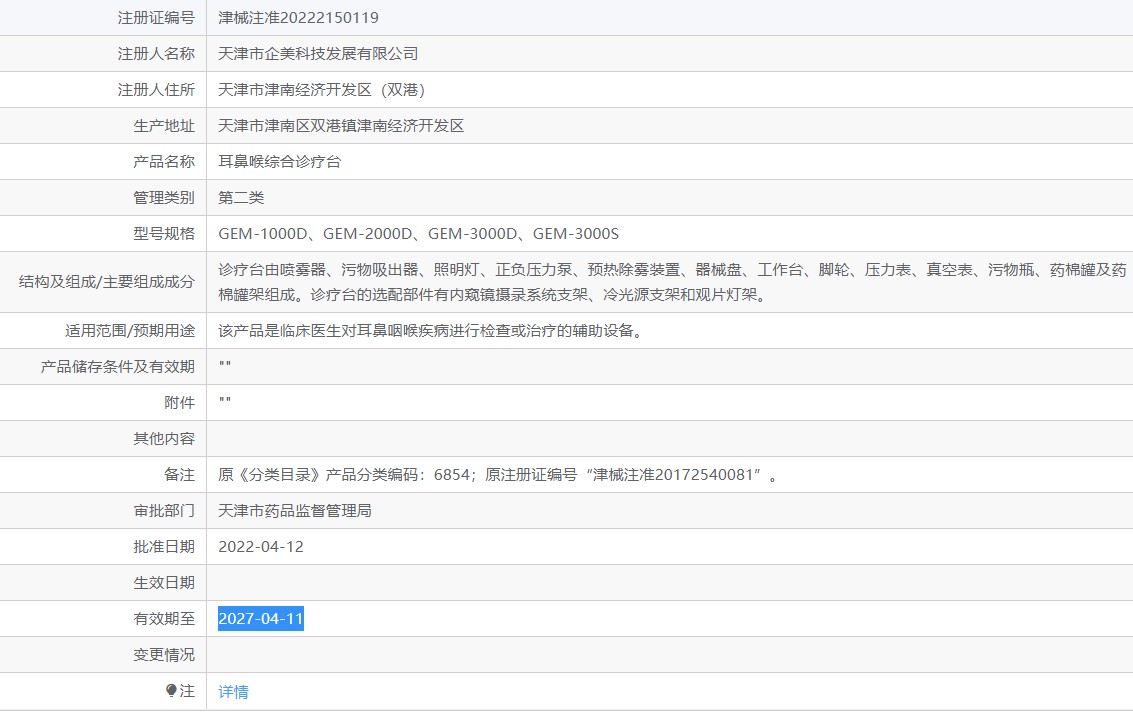Viewport: 1133px width, 718px height.
Task: Click product name 耳鼻喉综合诊疗台
Action: click(280, 162)
